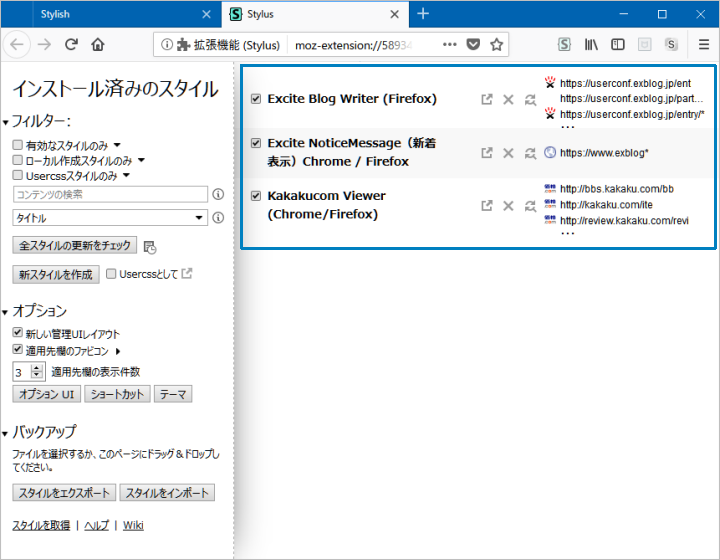720x560 pixels.
Task: Open page actions three-dots menu
Action: point(450,45)
